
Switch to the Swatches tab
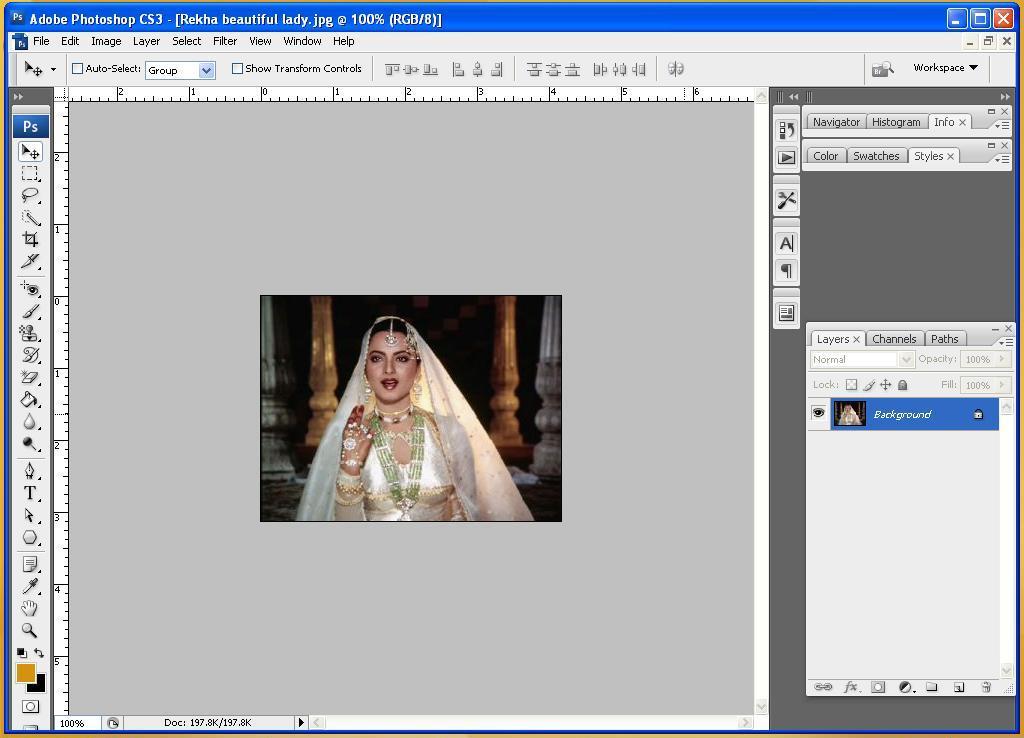875,156
